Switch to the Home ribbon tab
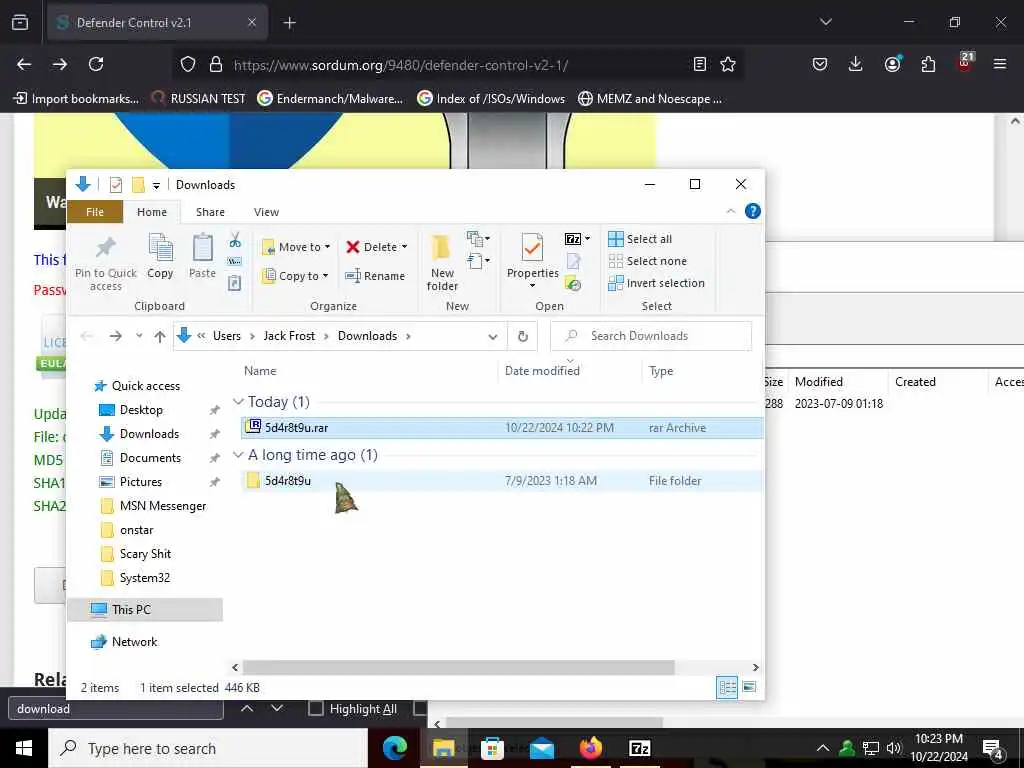The image size is (1024, 768). point(152,212)
